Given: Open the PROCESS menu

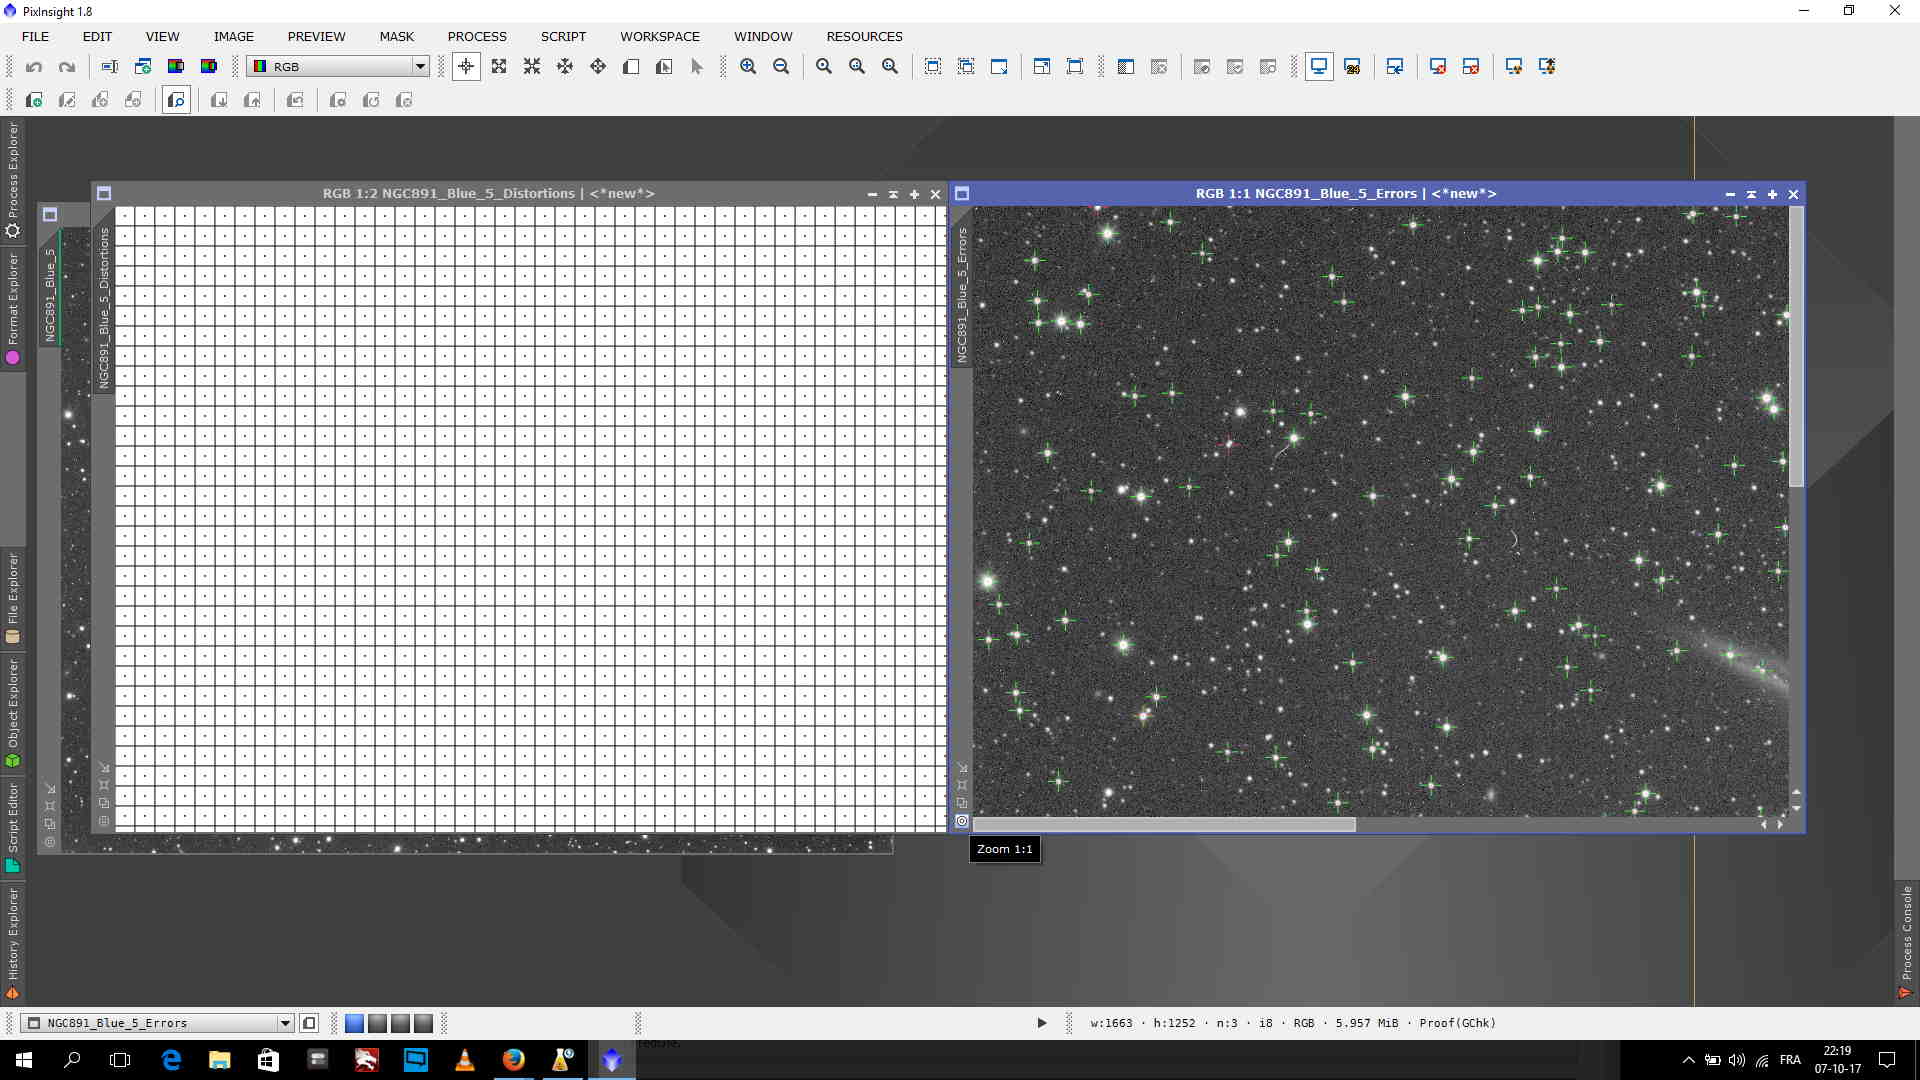Looking at the screenshot, I should coord(477,36).
